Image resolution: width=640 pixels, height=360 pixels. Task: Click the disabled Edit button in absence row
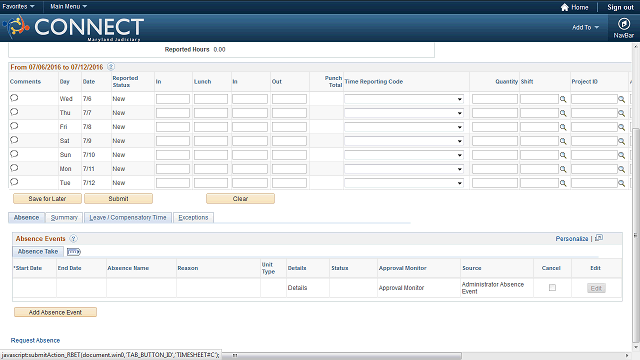596,288
